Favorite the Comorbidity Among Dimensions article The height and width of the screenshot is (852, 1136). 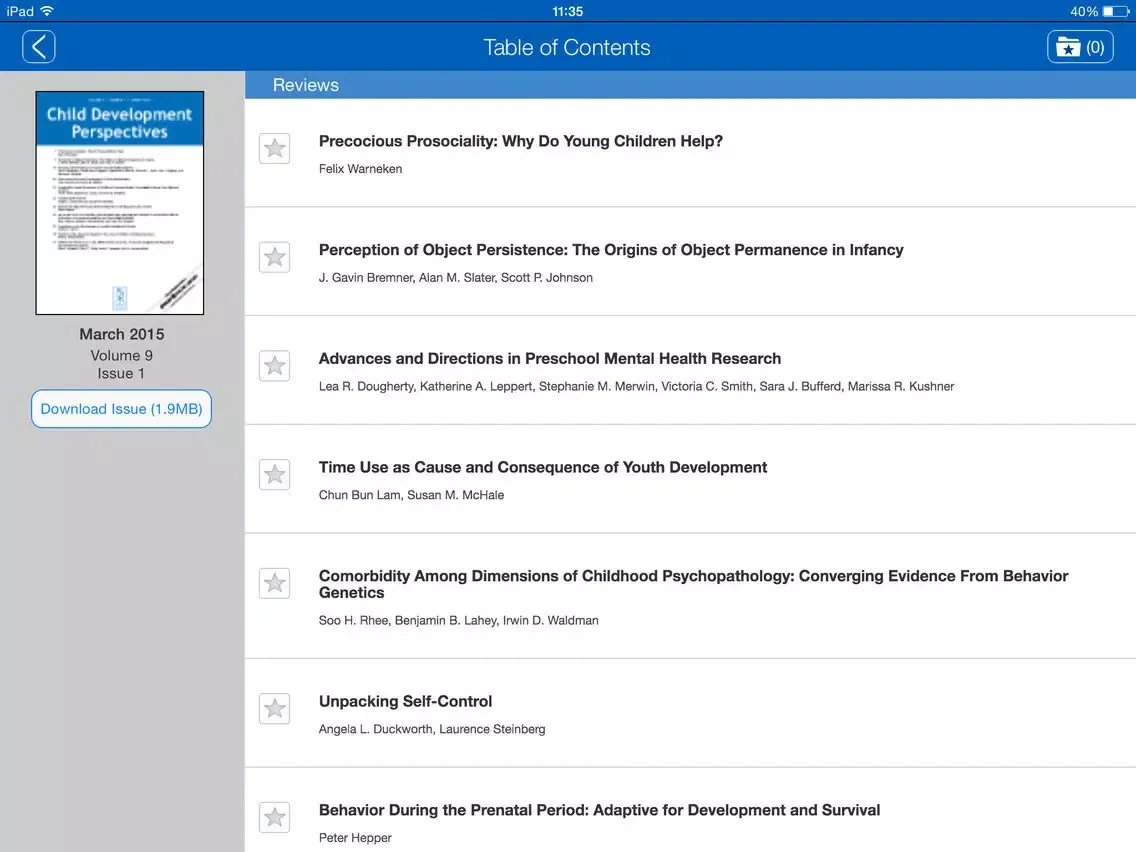point(275,583)
